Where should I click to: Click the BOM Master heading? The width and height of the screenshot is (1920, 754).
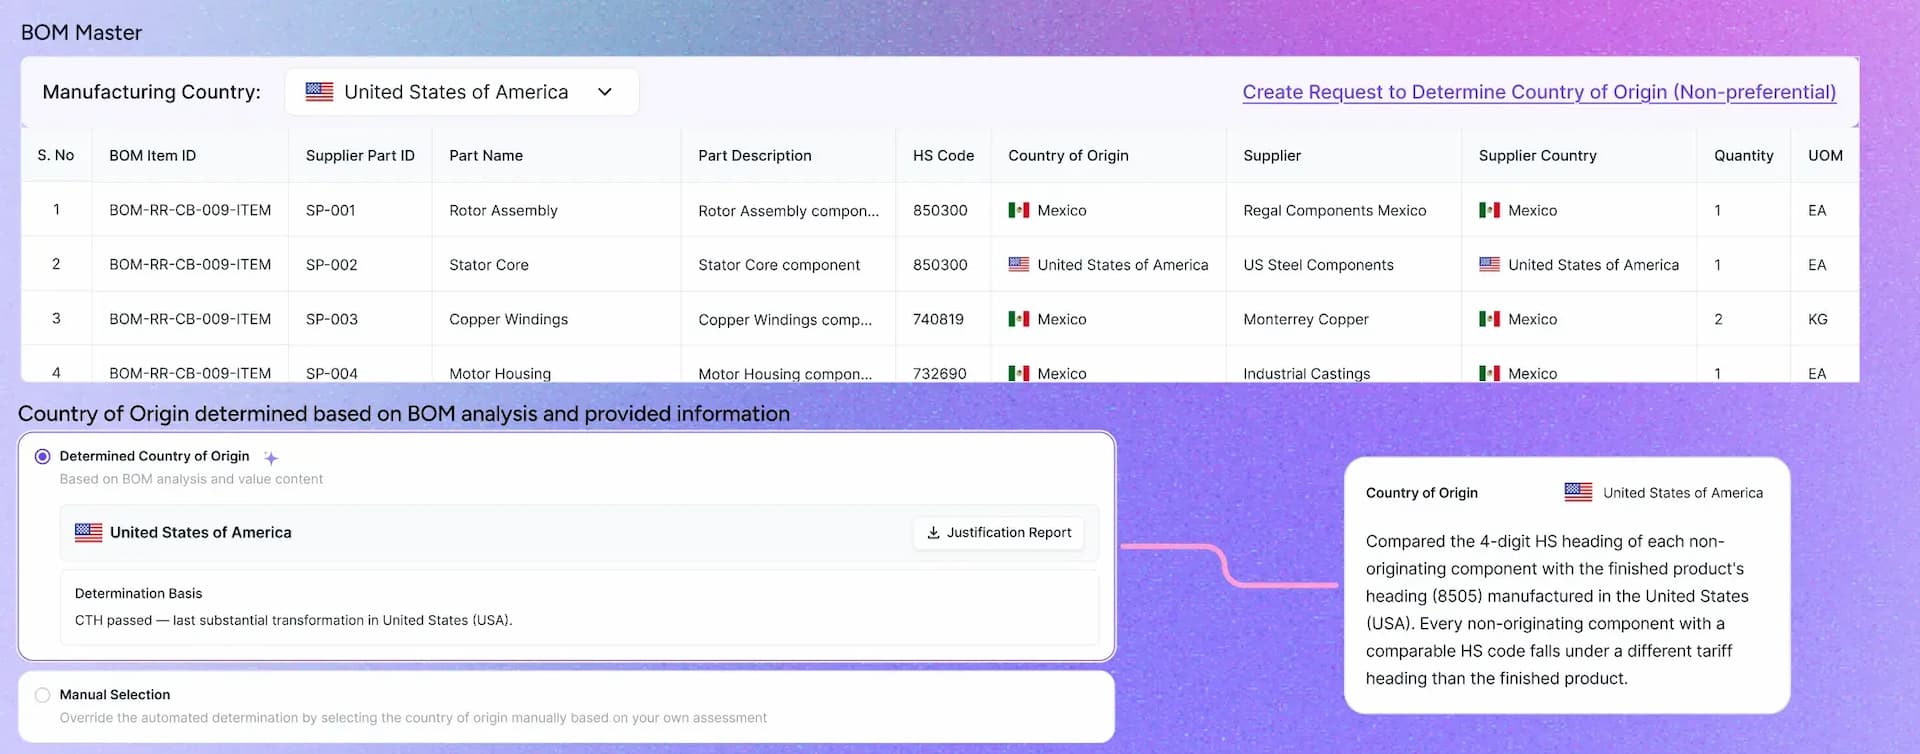tap(81, 32)
